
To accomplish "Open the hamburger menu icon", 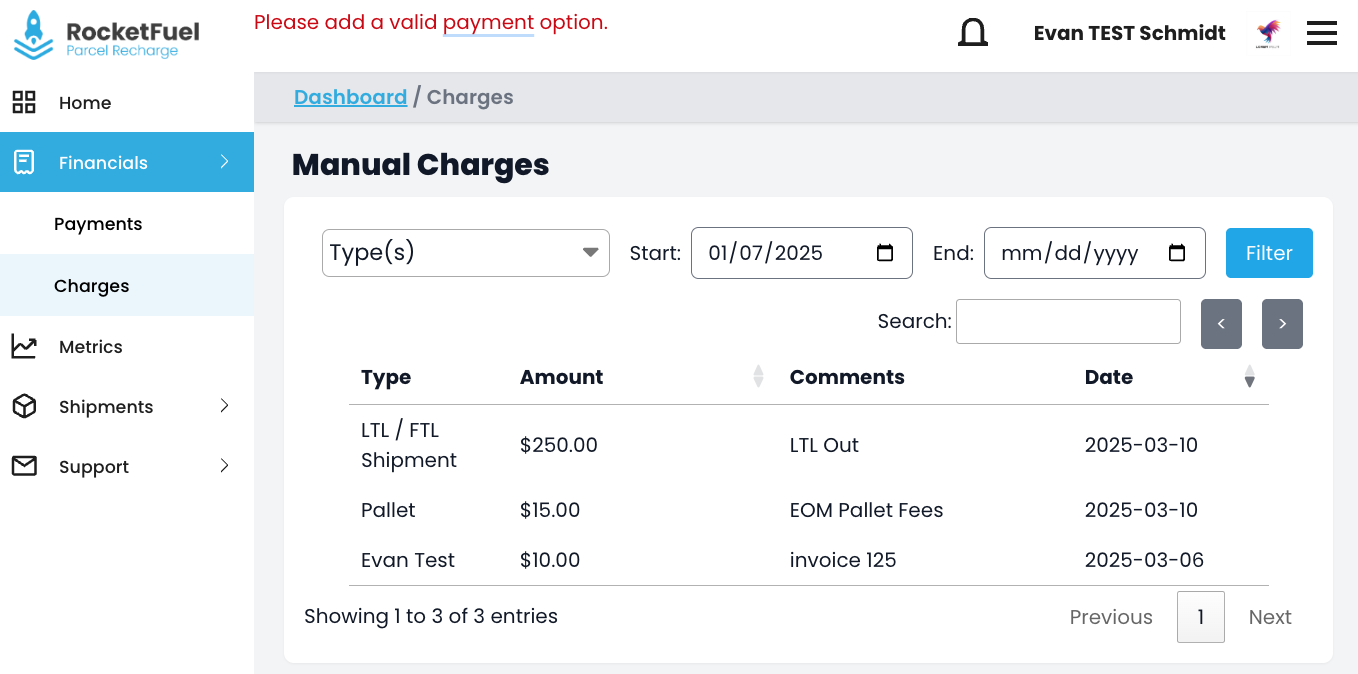I will [x=1321, y=33].
